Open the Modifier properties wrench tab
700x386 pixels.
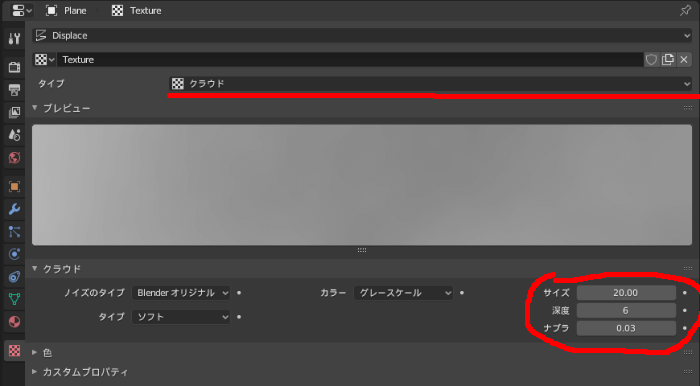tap(14, 209)
